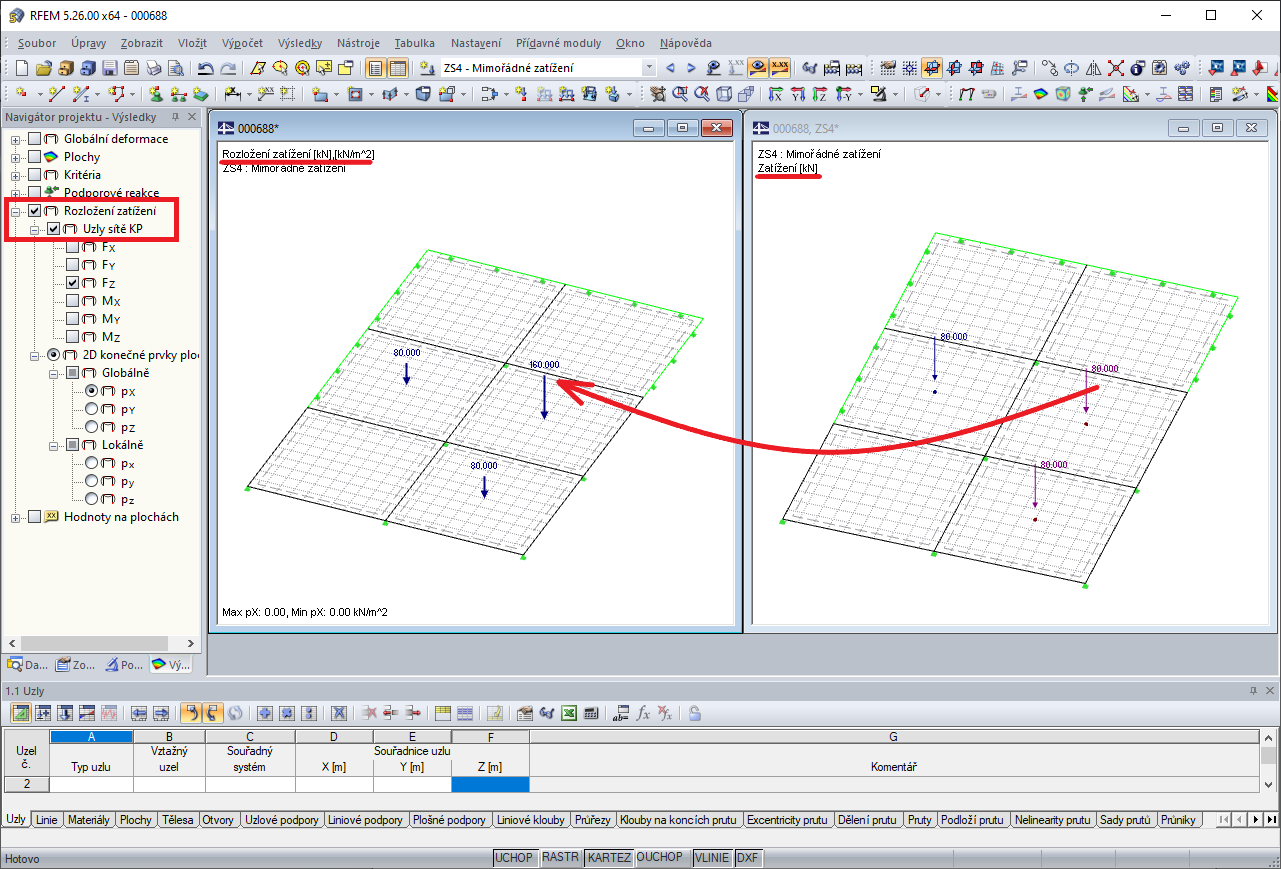The image size is (1281, 869).
Task: Open the Soubor menu
Action: pos(37,43)
